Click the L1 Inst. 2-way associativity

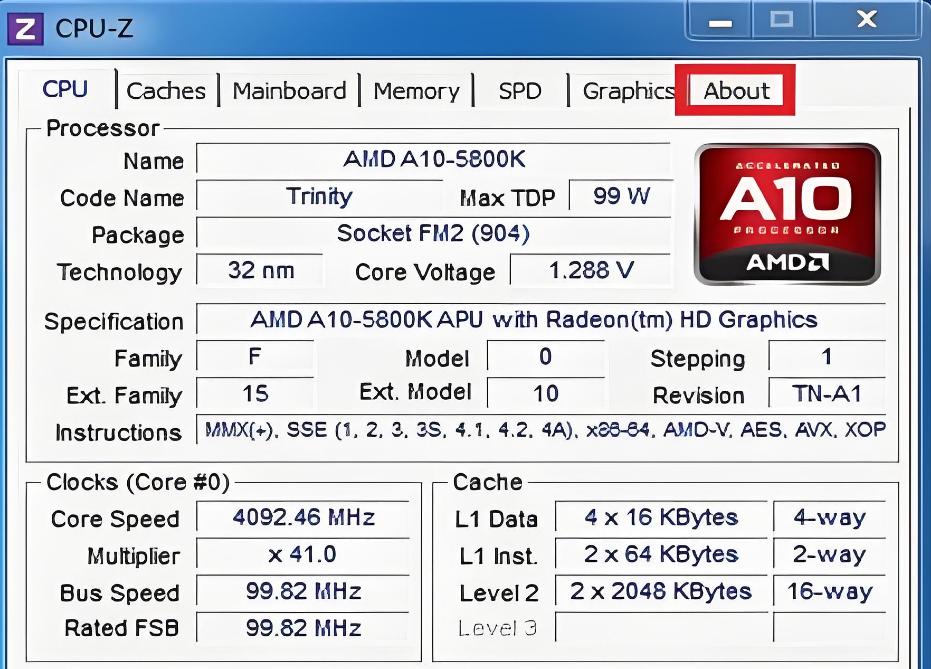point(829,554)
